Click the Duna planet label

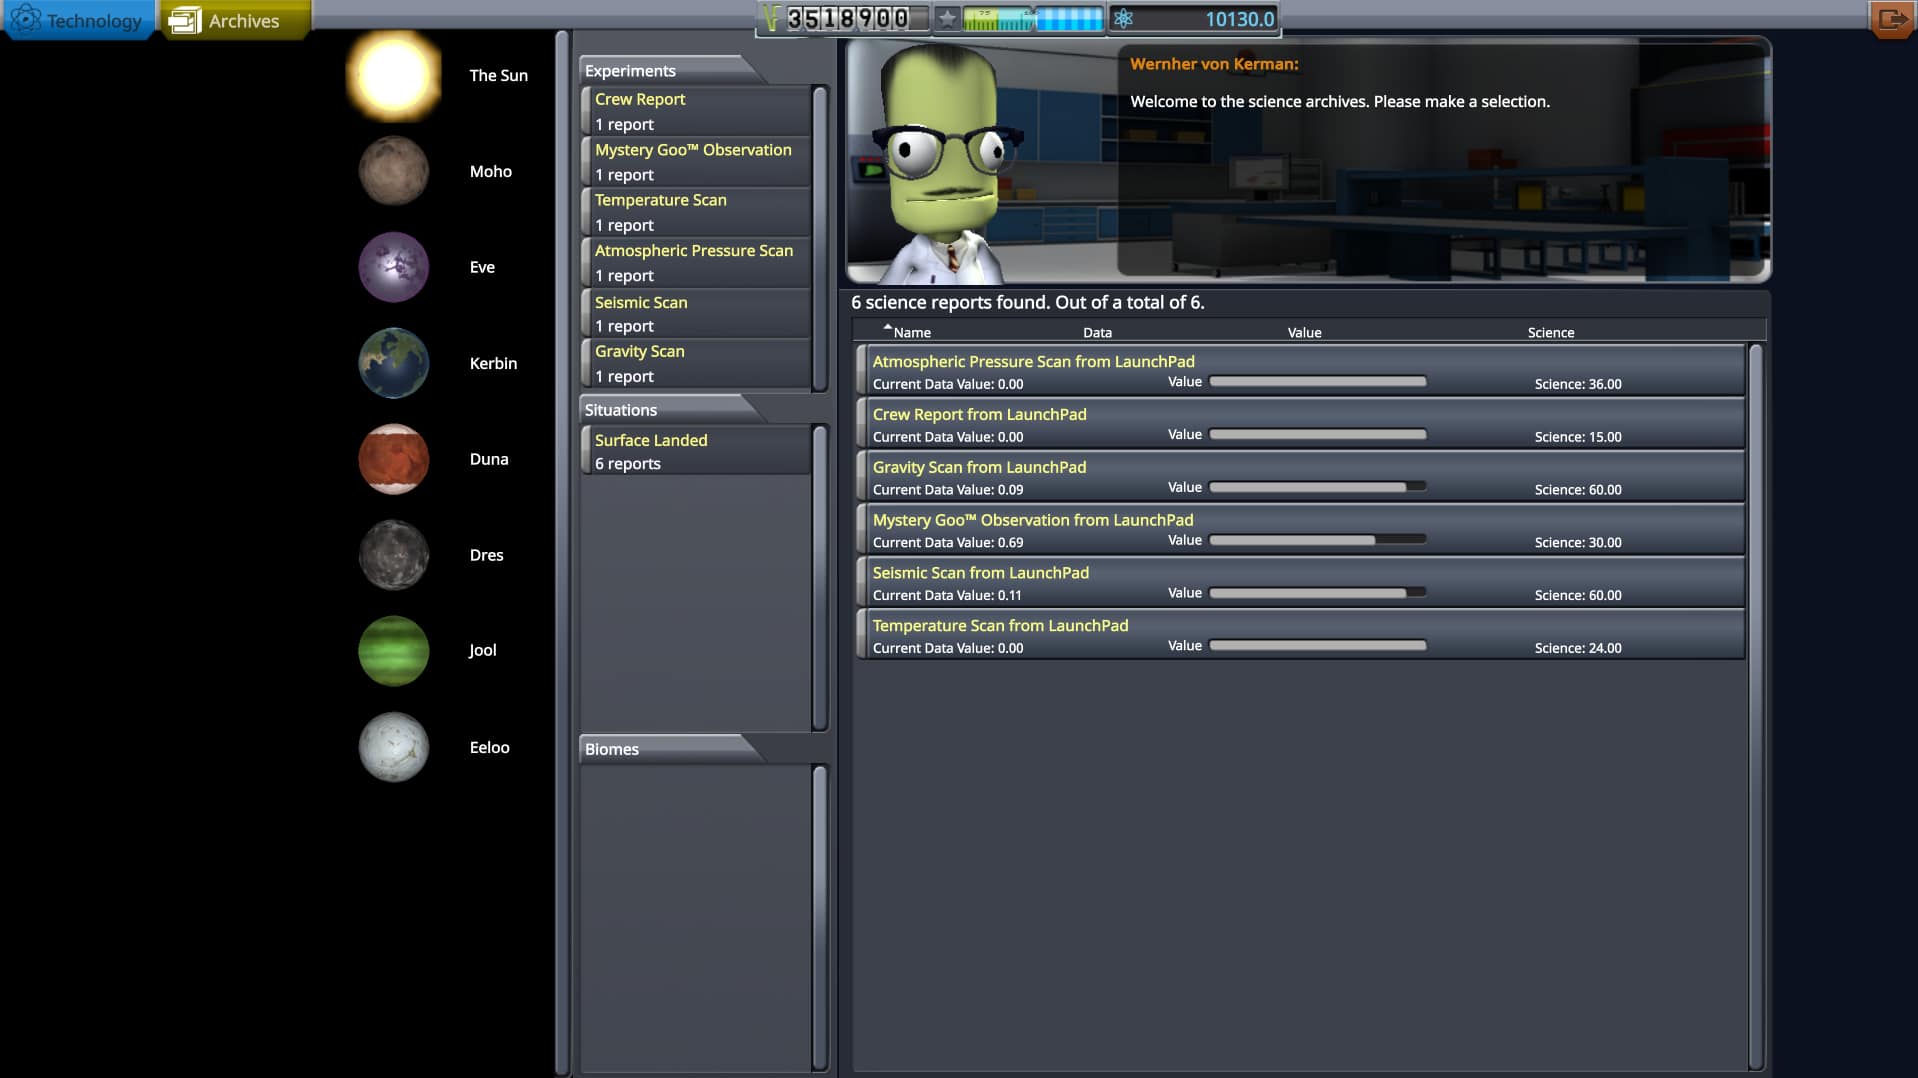point(489,459)
